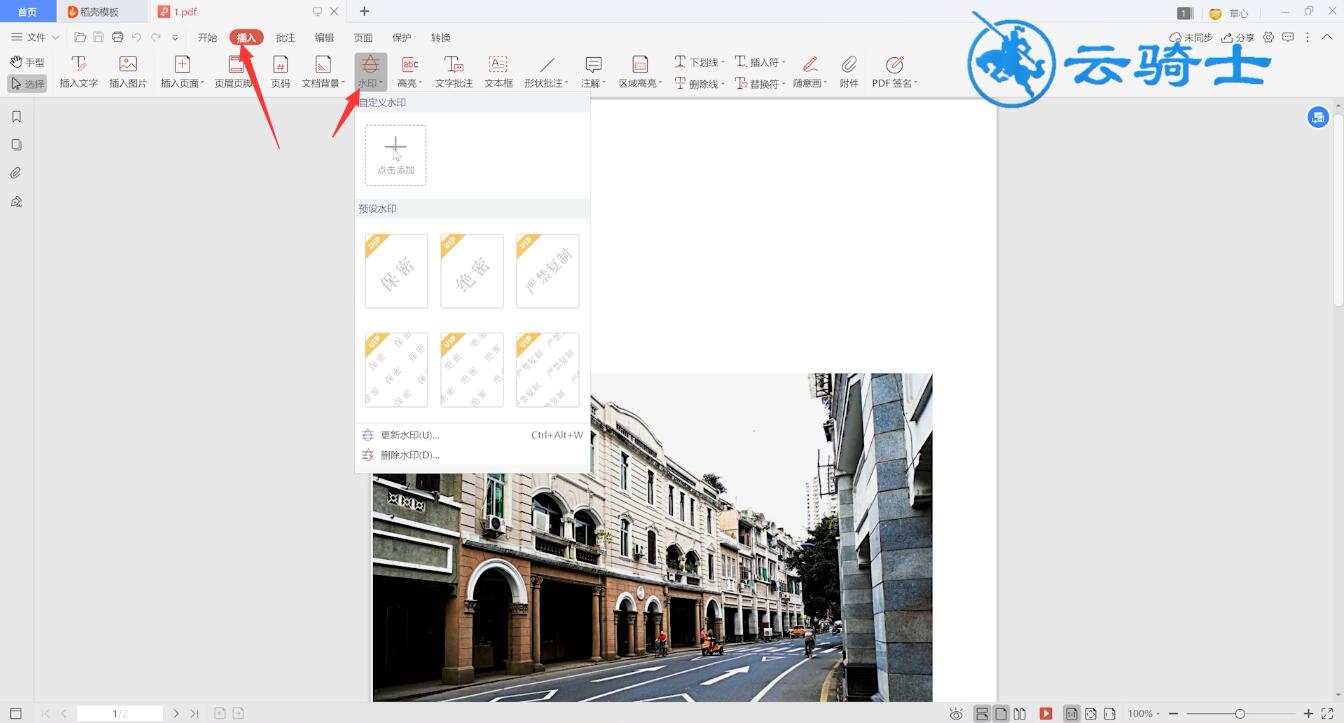Click the 页码 page number tool

point(281,72)
